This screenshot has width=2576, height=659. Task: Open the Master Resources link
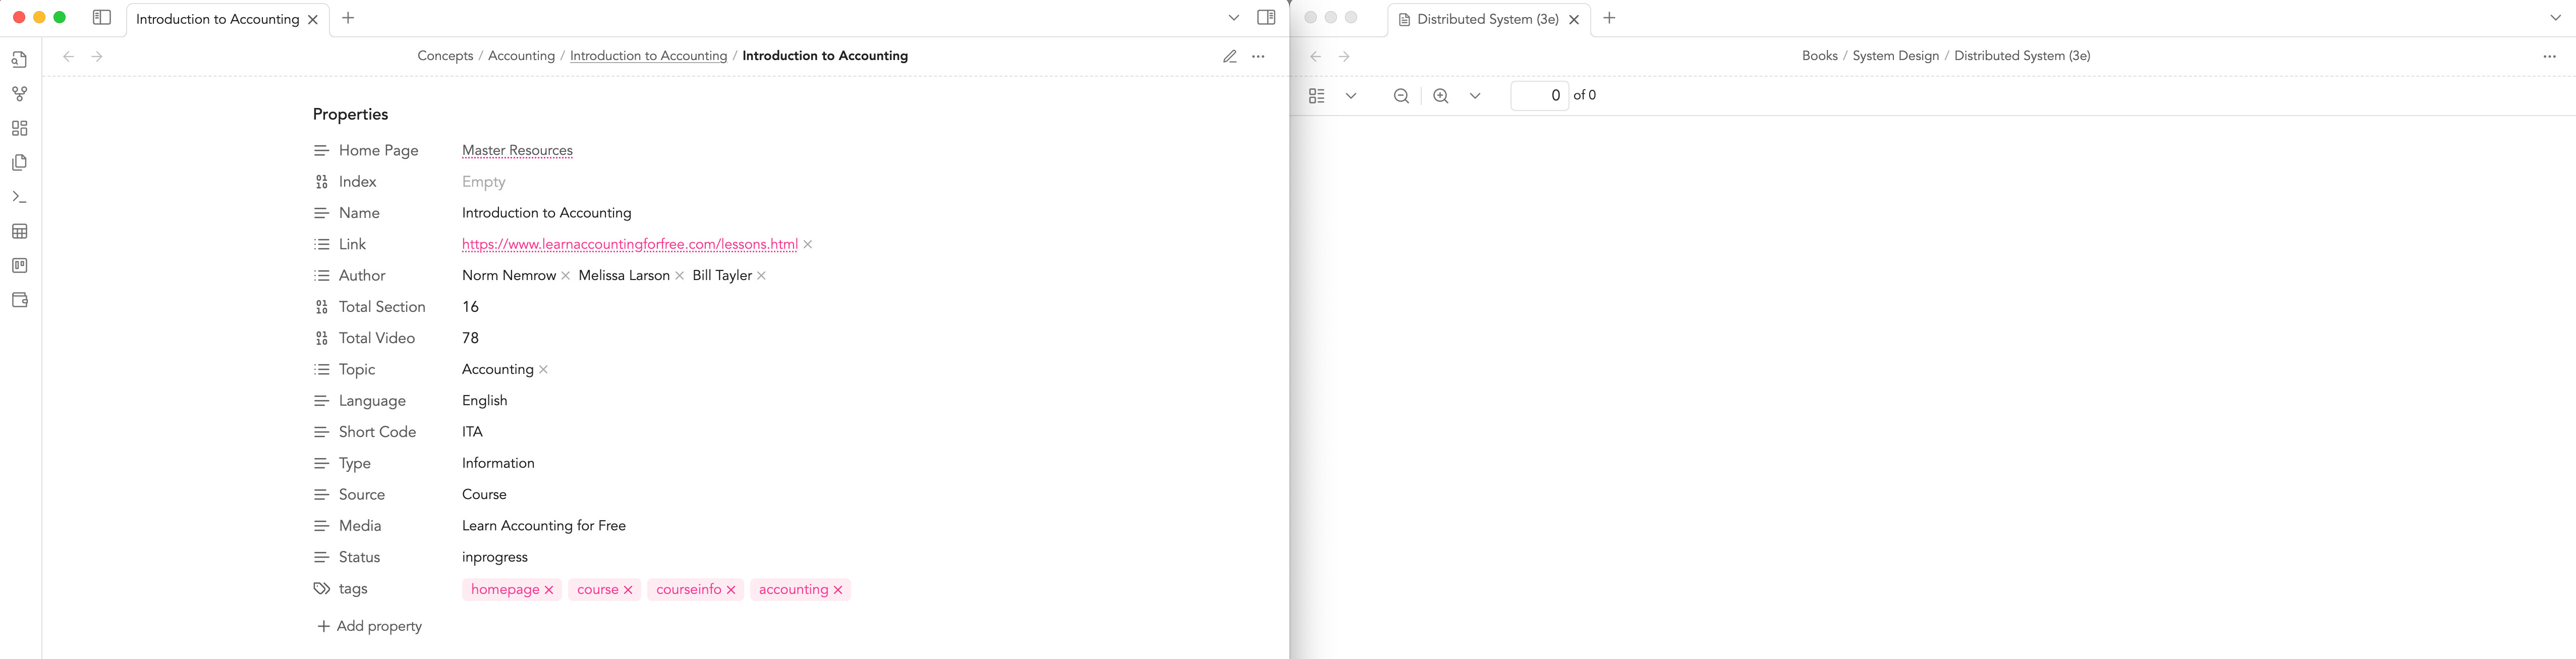click(x=516, y=150)
